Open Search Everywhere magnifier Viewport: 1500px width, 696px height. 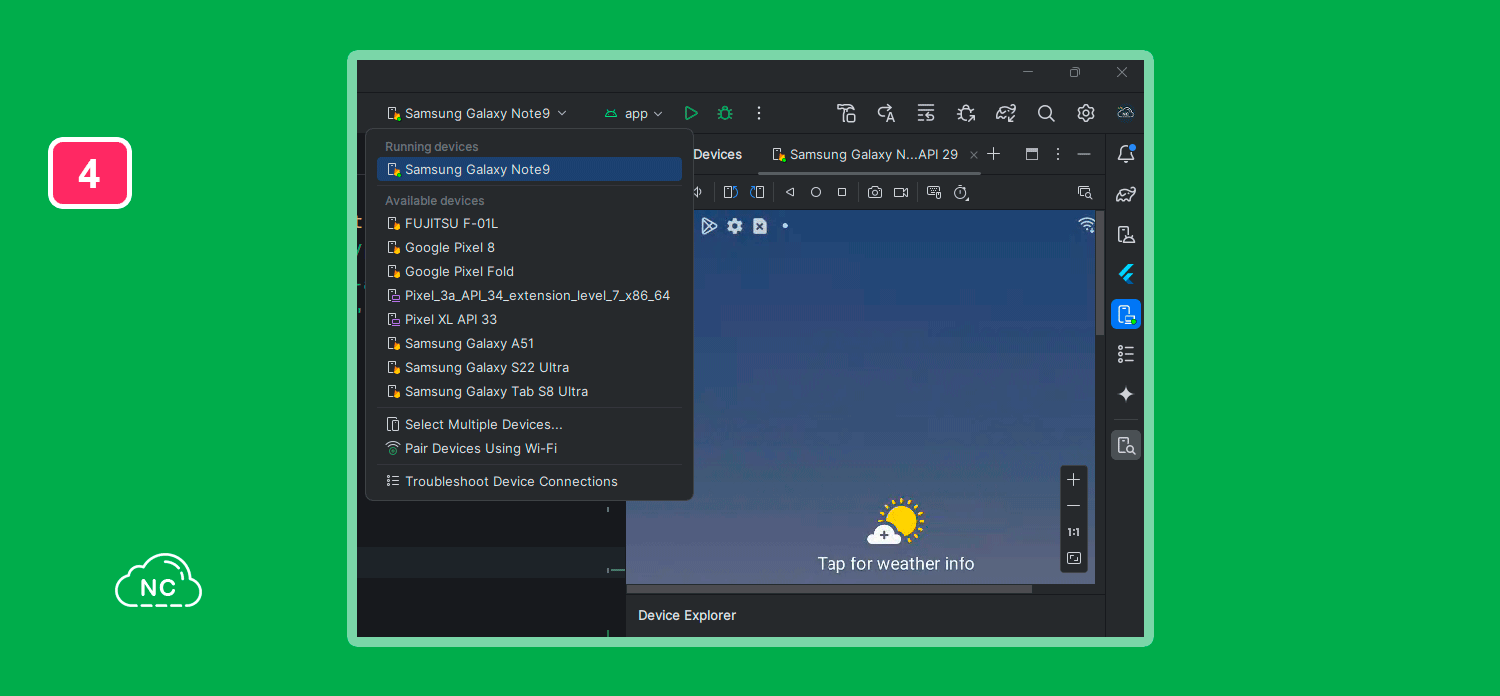point(1046,113)
